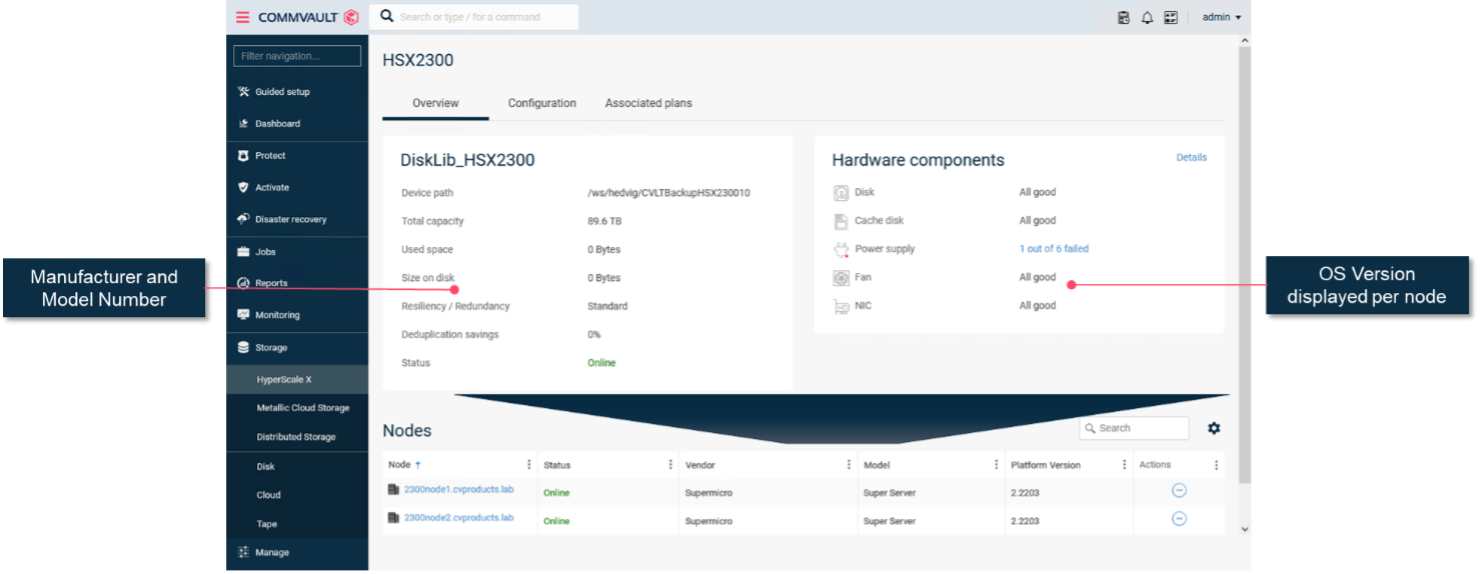Click the Cache disk component icon

(841, 221)
